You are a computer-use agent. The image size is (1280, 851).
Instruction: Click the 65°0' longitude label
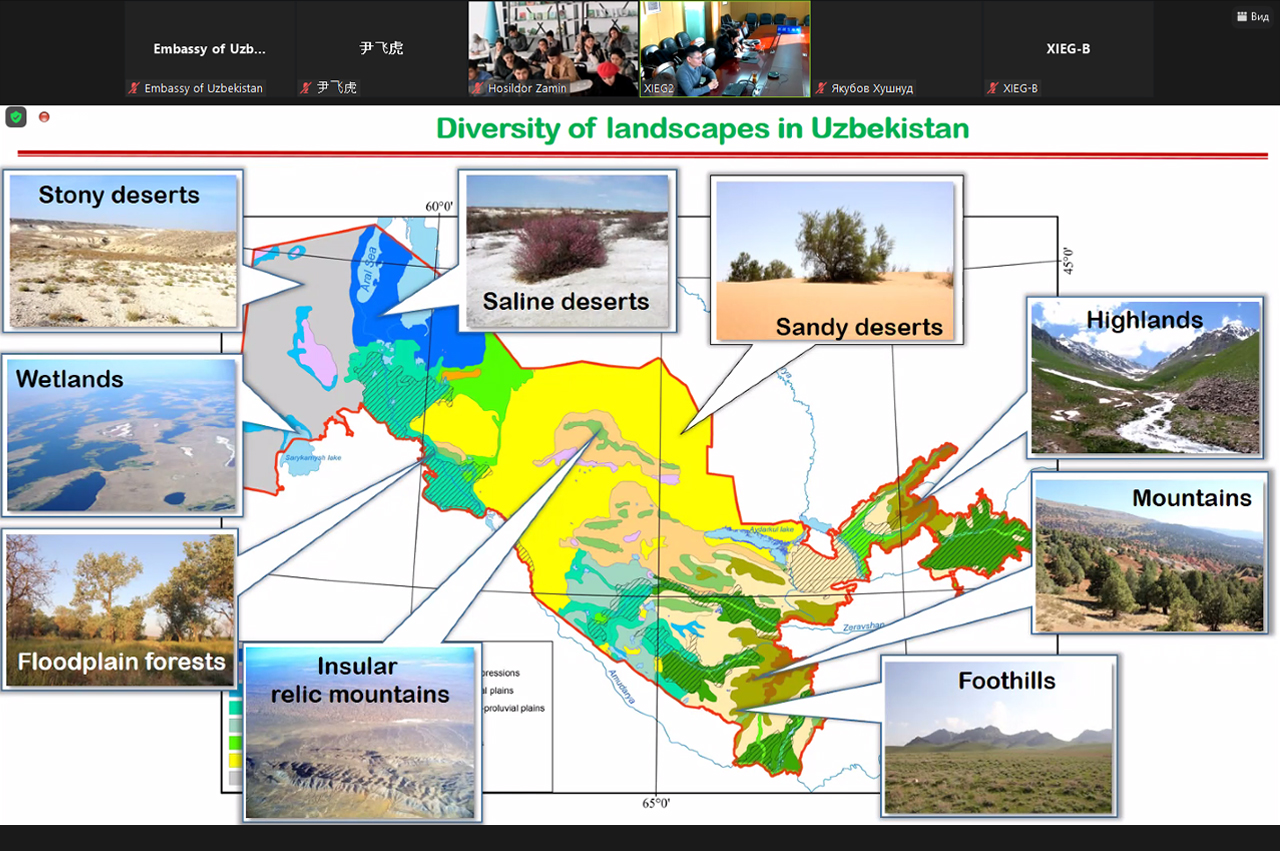[x=656, y=803]
